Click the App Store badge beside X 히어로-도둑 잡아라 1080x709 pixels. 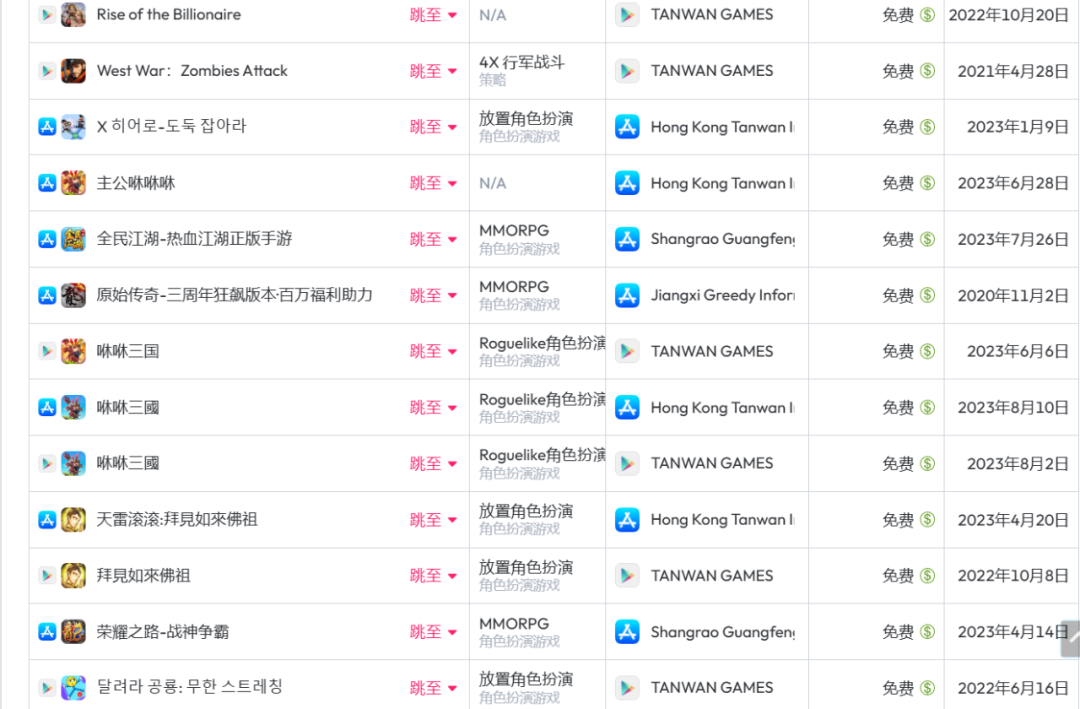(x=47, y=127)
